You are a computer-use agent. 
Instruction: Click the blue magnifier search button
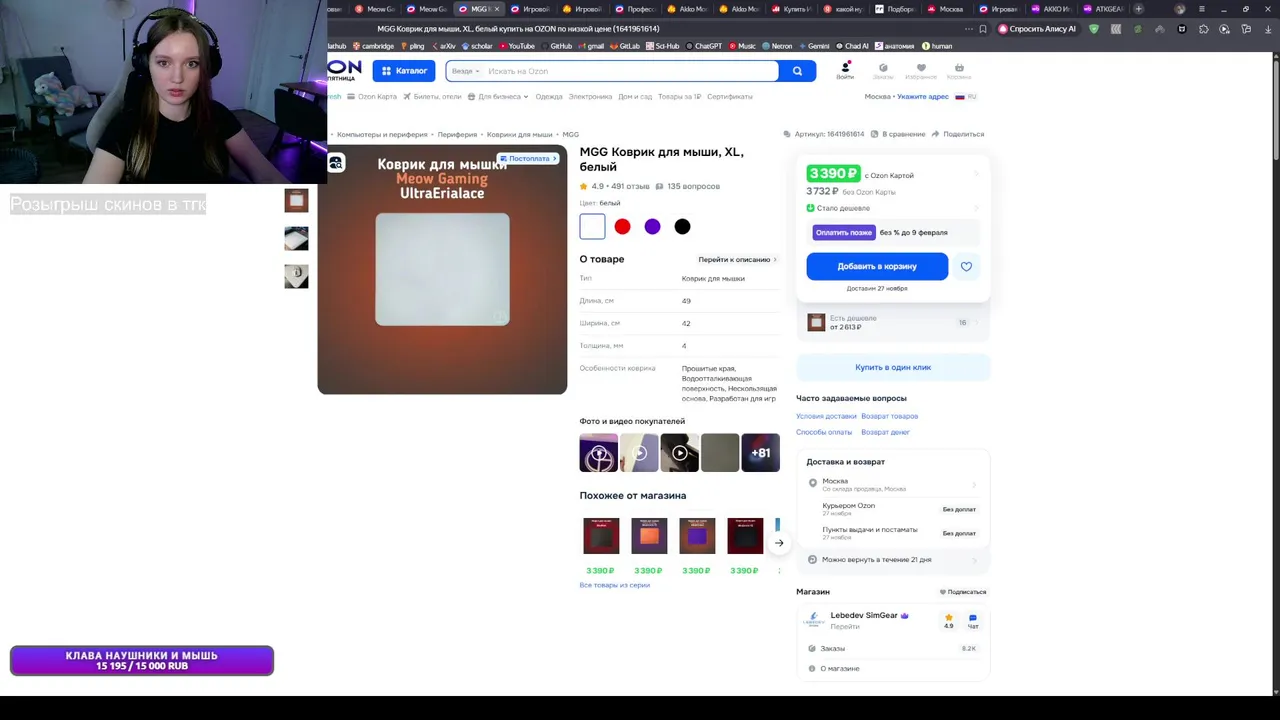pyautogui.click(x=797, y=71)
